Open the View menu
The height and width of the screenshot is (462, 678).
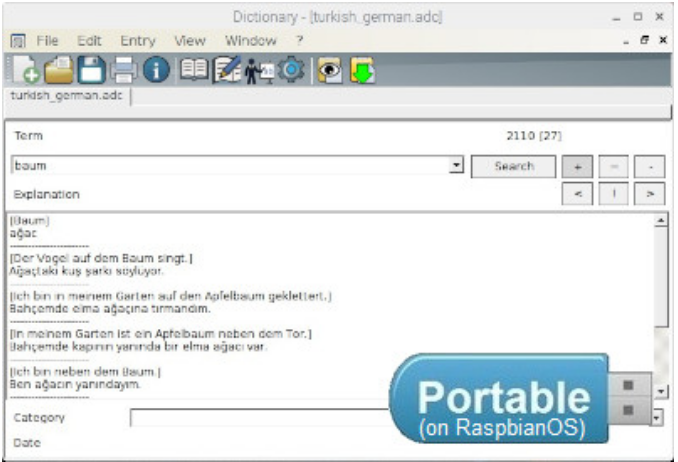190,41
